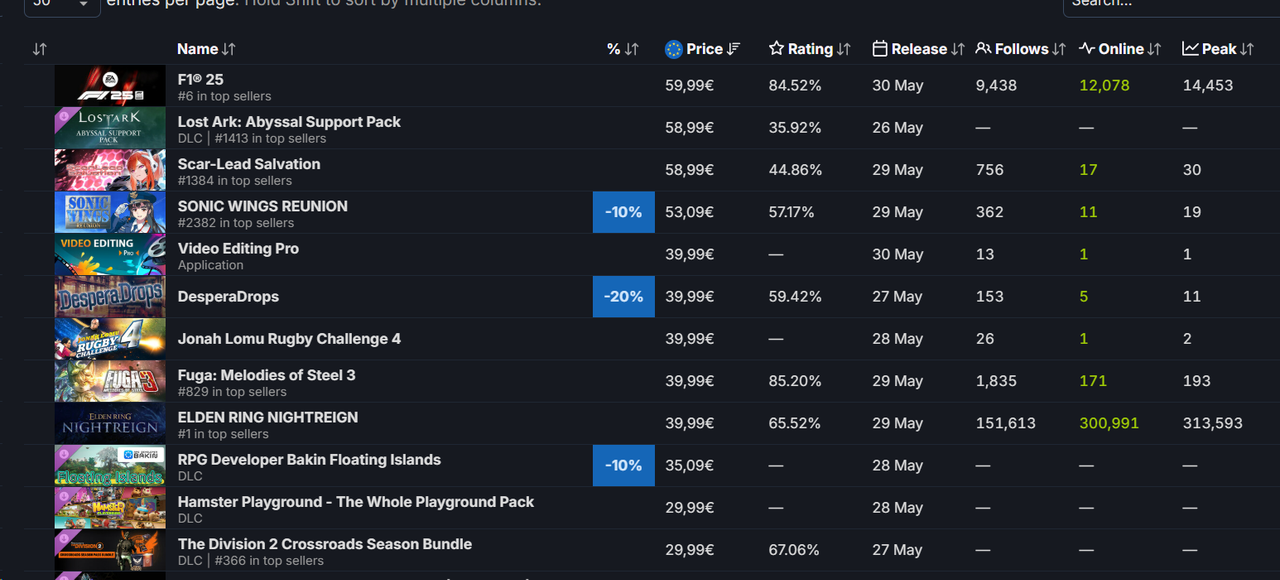
Task: Open The Division 2 Crossroads thumbnail
Action: [110, 550]
